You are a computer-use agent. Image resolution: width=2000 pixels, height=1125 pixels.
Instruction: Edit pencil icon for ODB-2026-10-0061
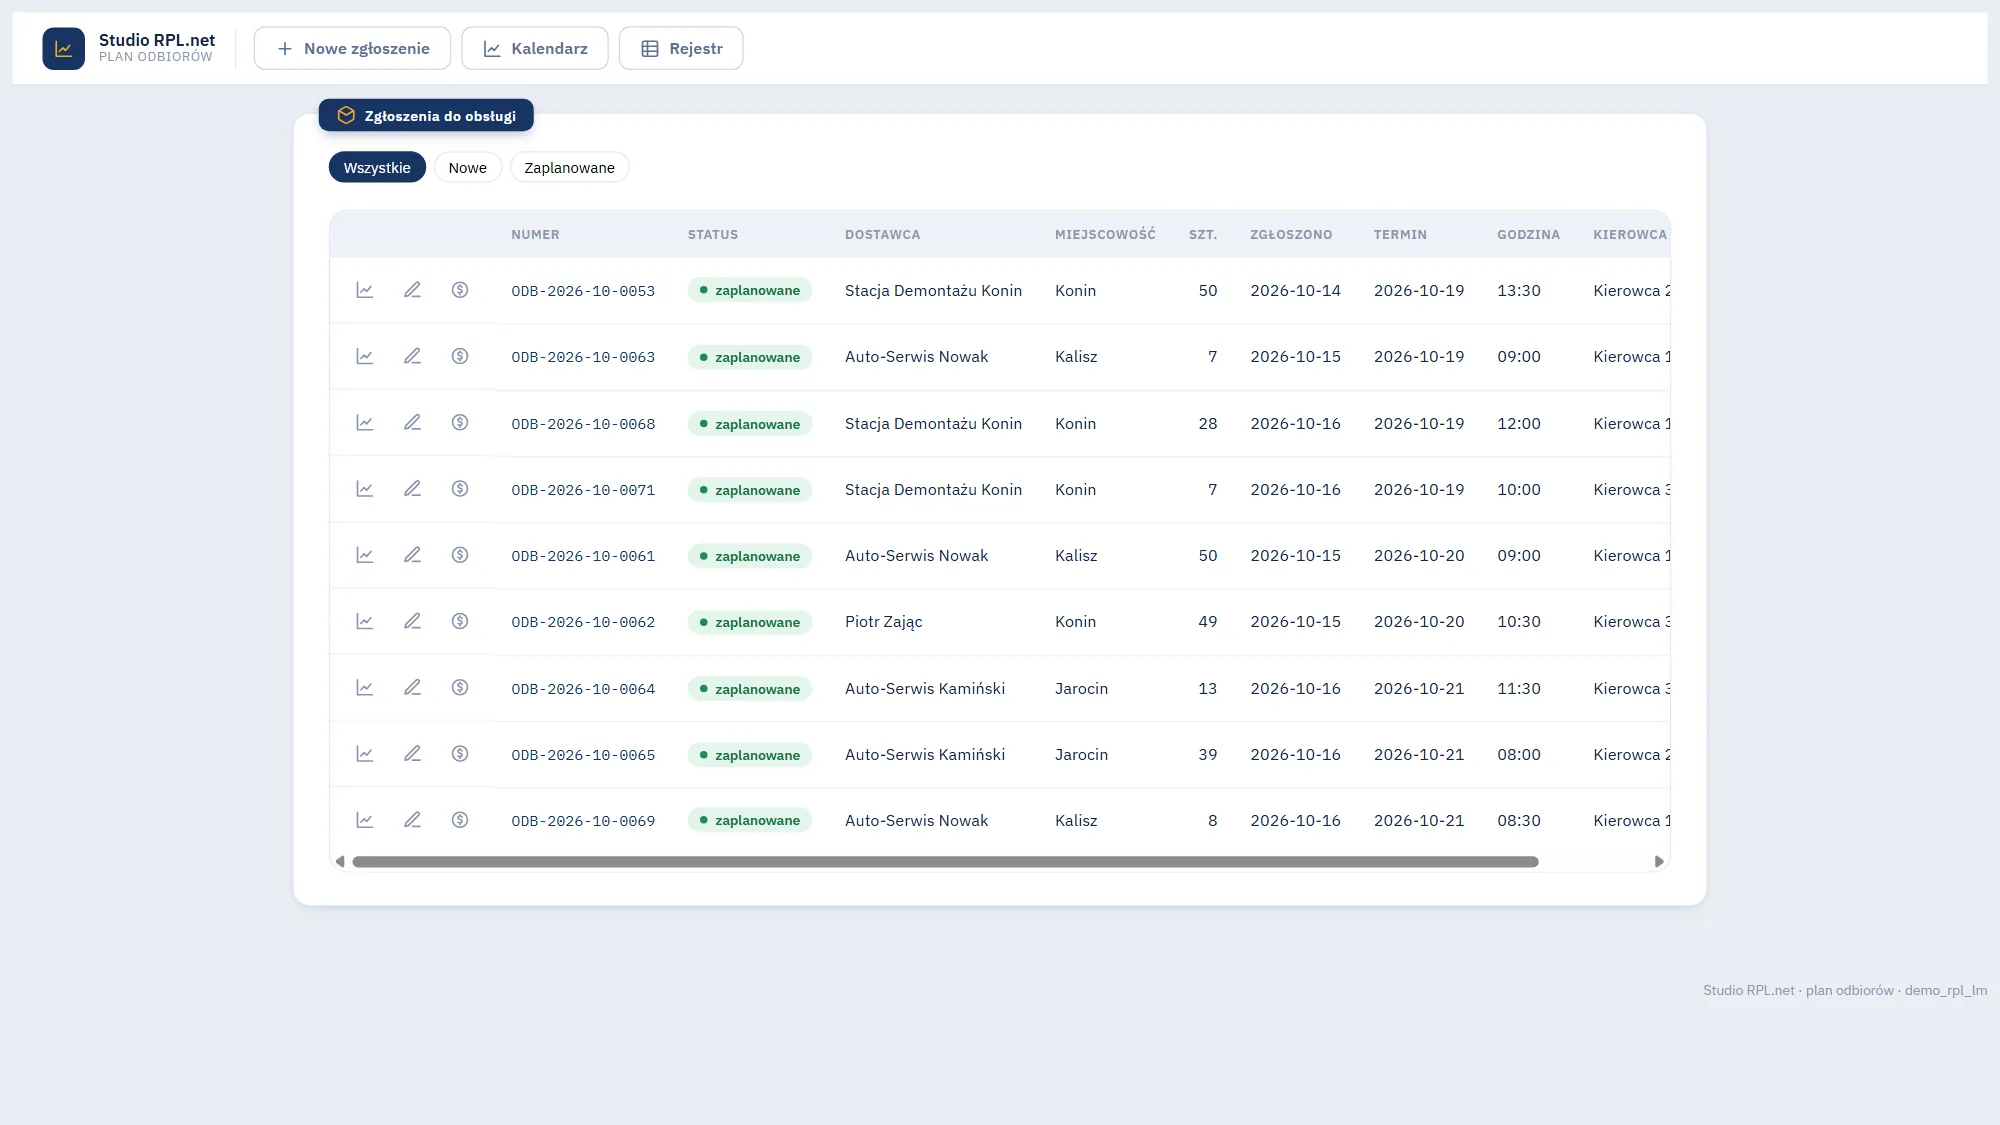(412, 555)
